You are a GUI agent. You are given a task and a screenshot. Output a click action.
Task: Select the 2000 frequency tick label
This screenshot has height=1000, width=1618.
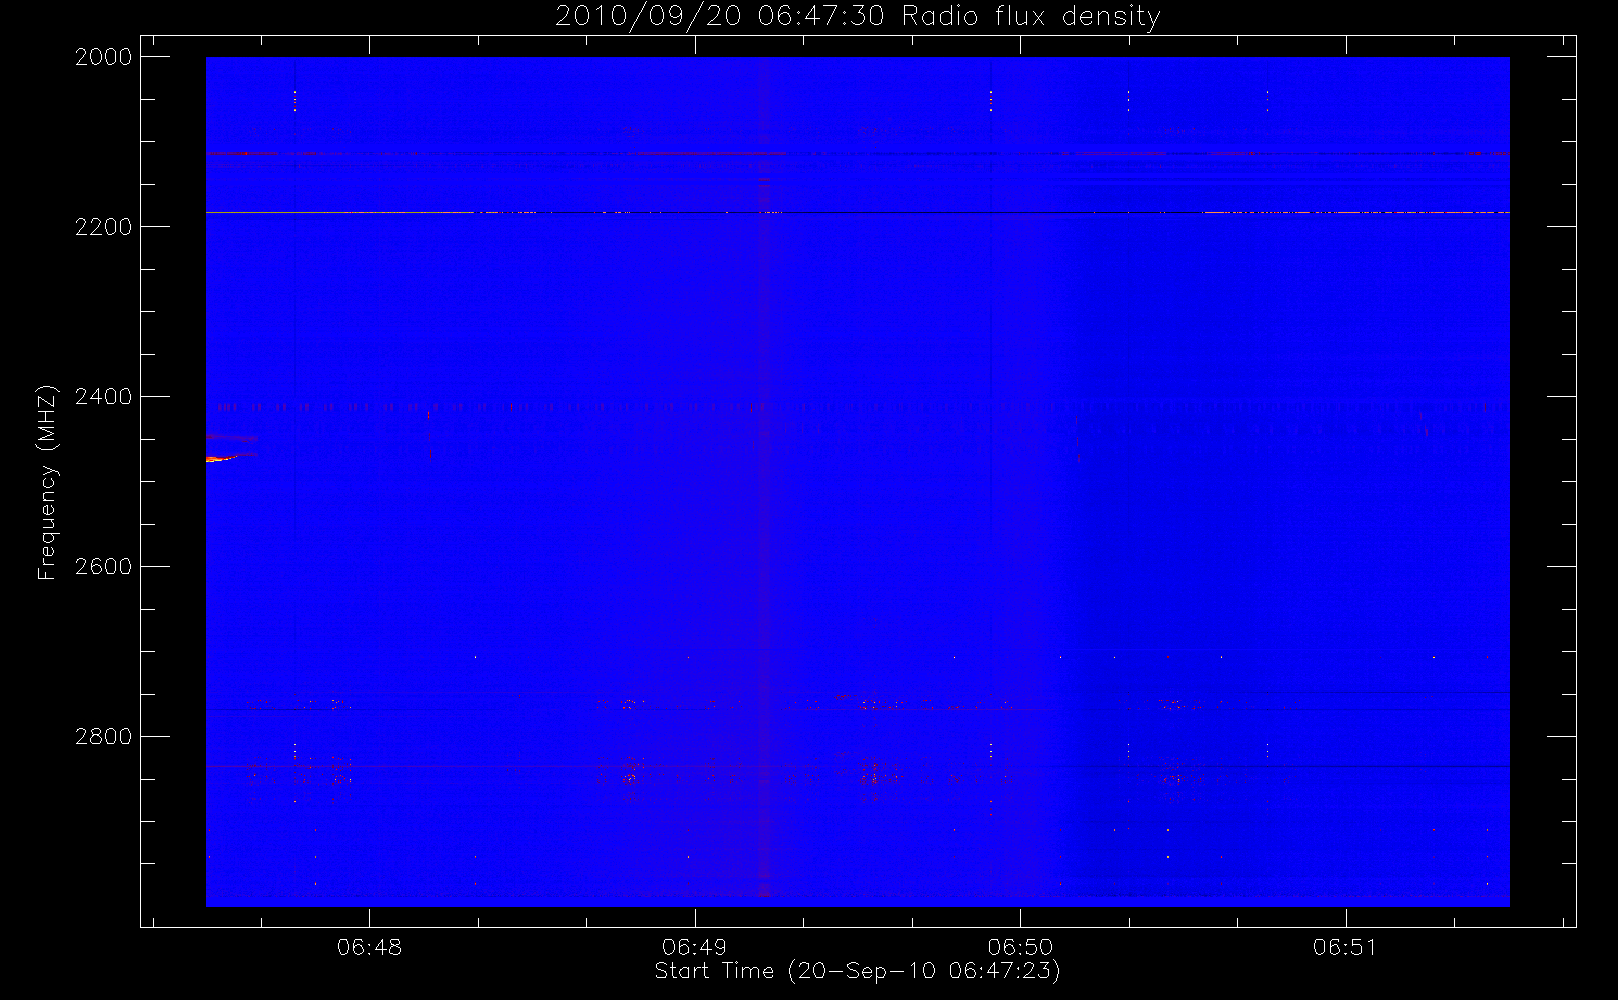click(104, 57)
